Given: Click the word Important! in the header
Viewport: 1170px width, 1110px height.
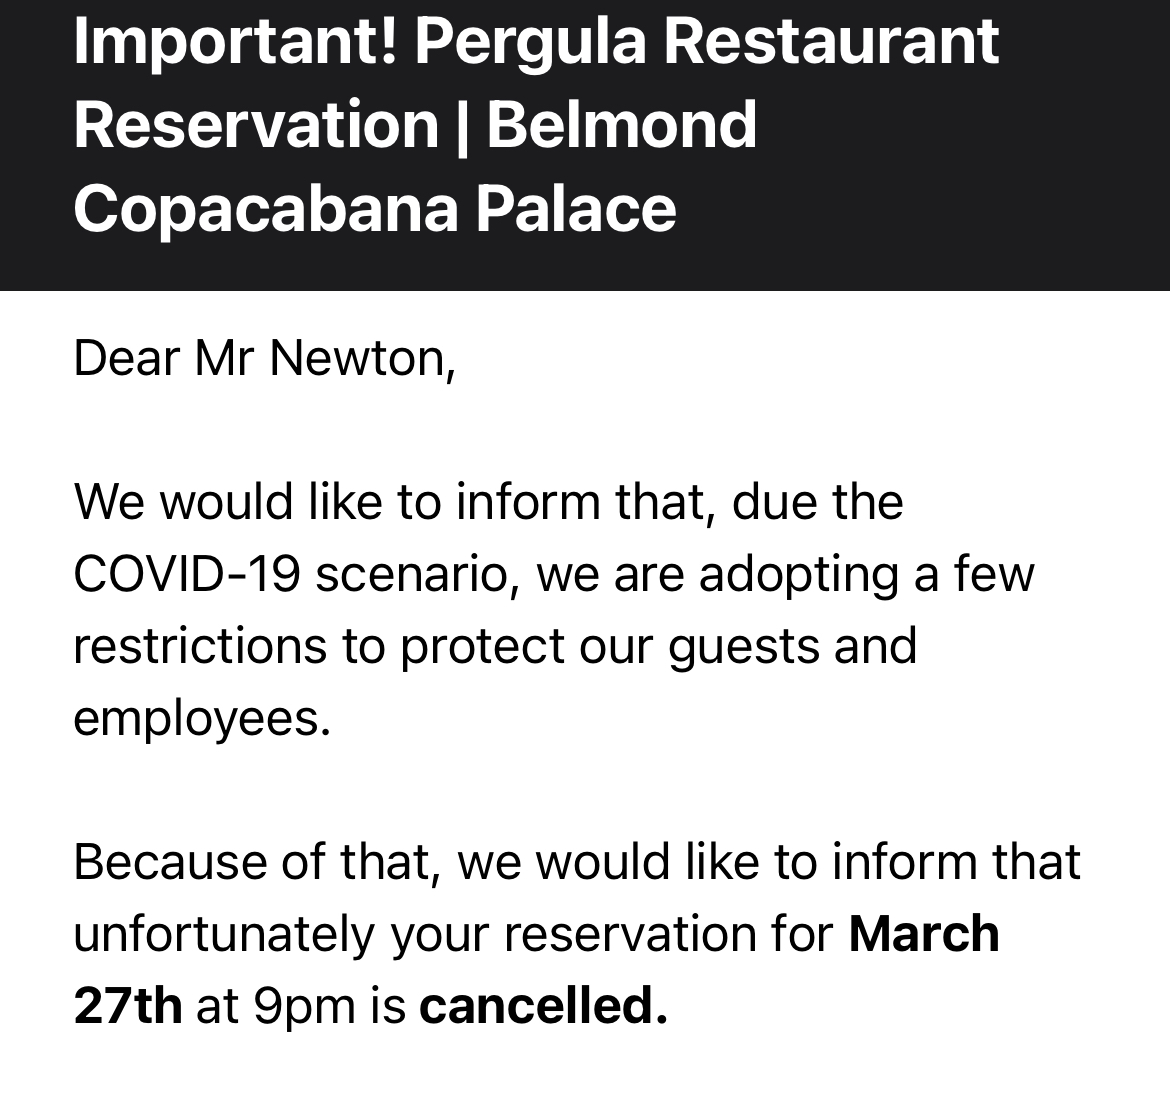Looking at the screenshot, I should (x=236, y=43).
